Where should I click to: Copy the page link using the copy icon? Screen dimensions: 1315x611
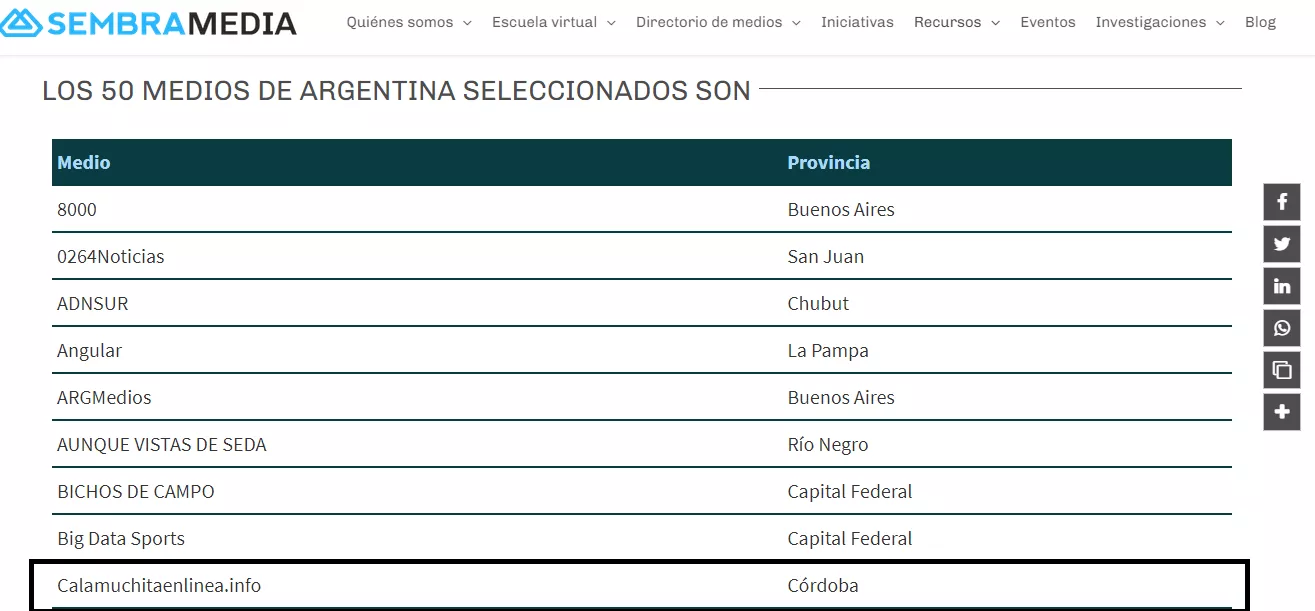pos(1281,369)
